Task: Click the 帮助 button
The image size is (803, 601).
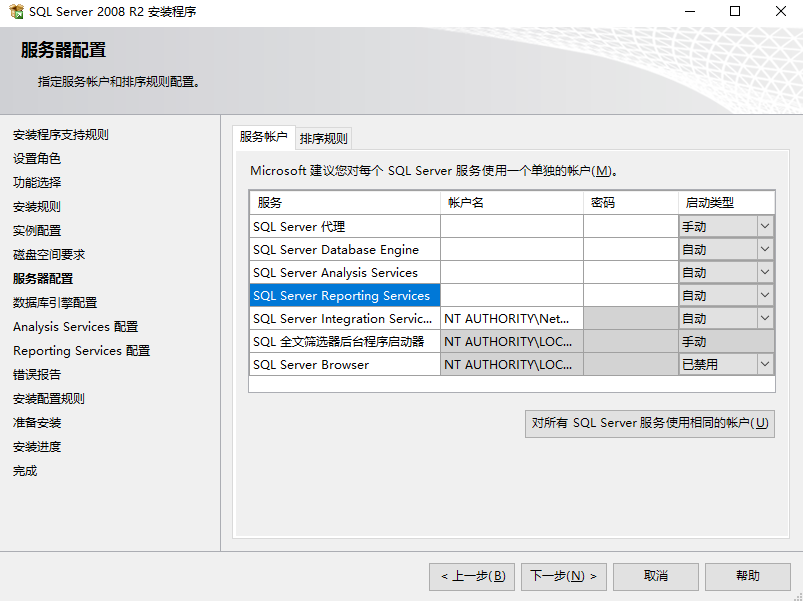Action: pos(747,576)
